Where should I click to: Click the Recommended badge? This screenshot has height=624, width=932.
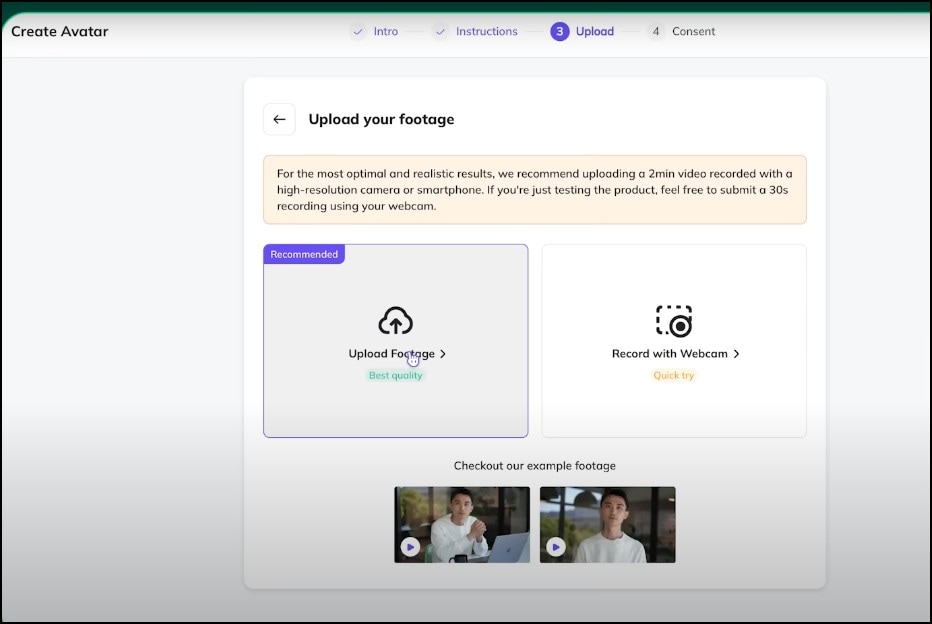[304, 254]
